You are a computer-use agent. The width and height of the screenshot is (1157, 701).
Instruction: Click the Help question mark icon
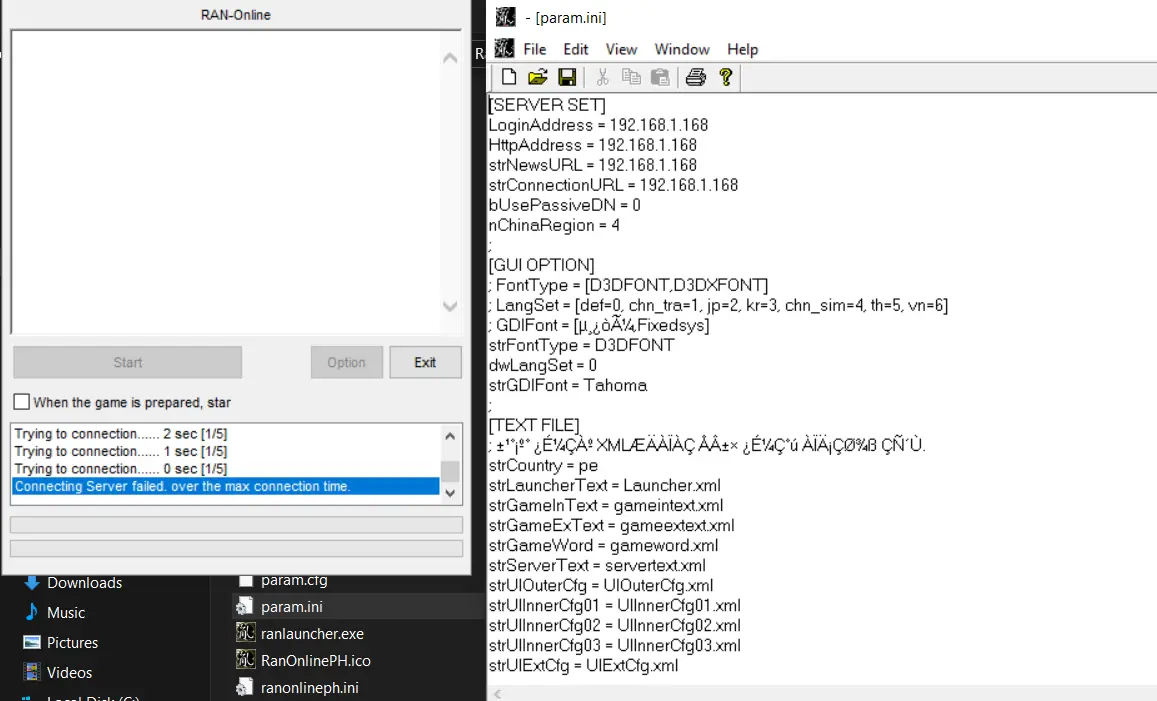tap(726, 77)
